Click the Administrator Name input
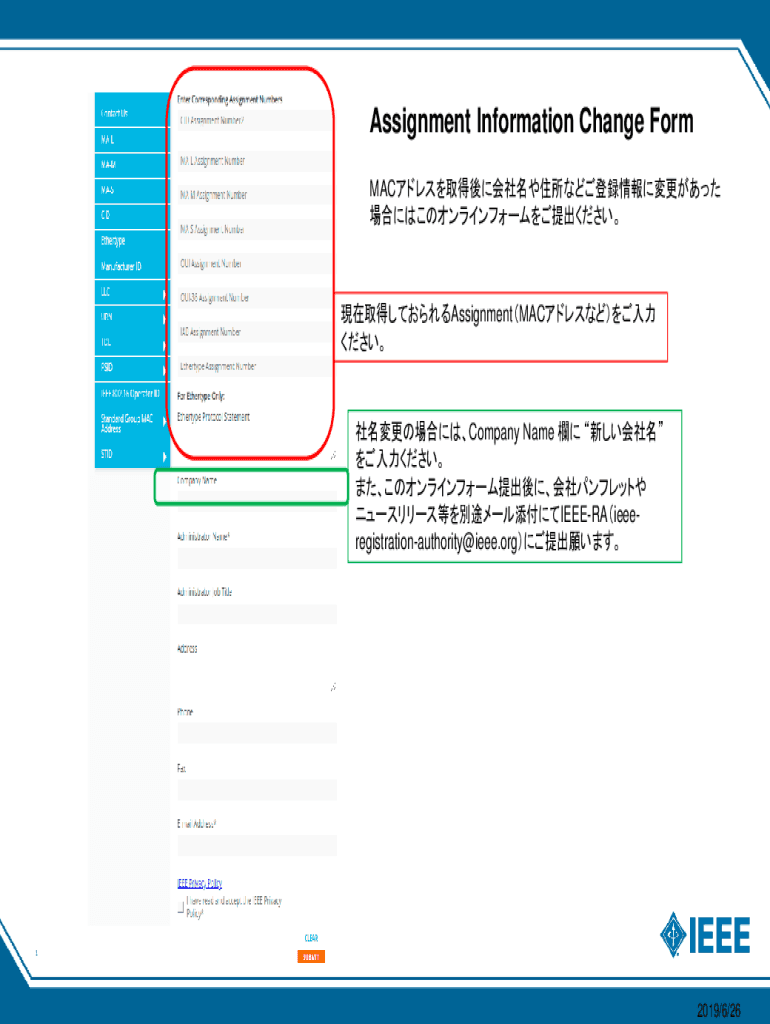770x1024 pixels. (x=257, y=558)
